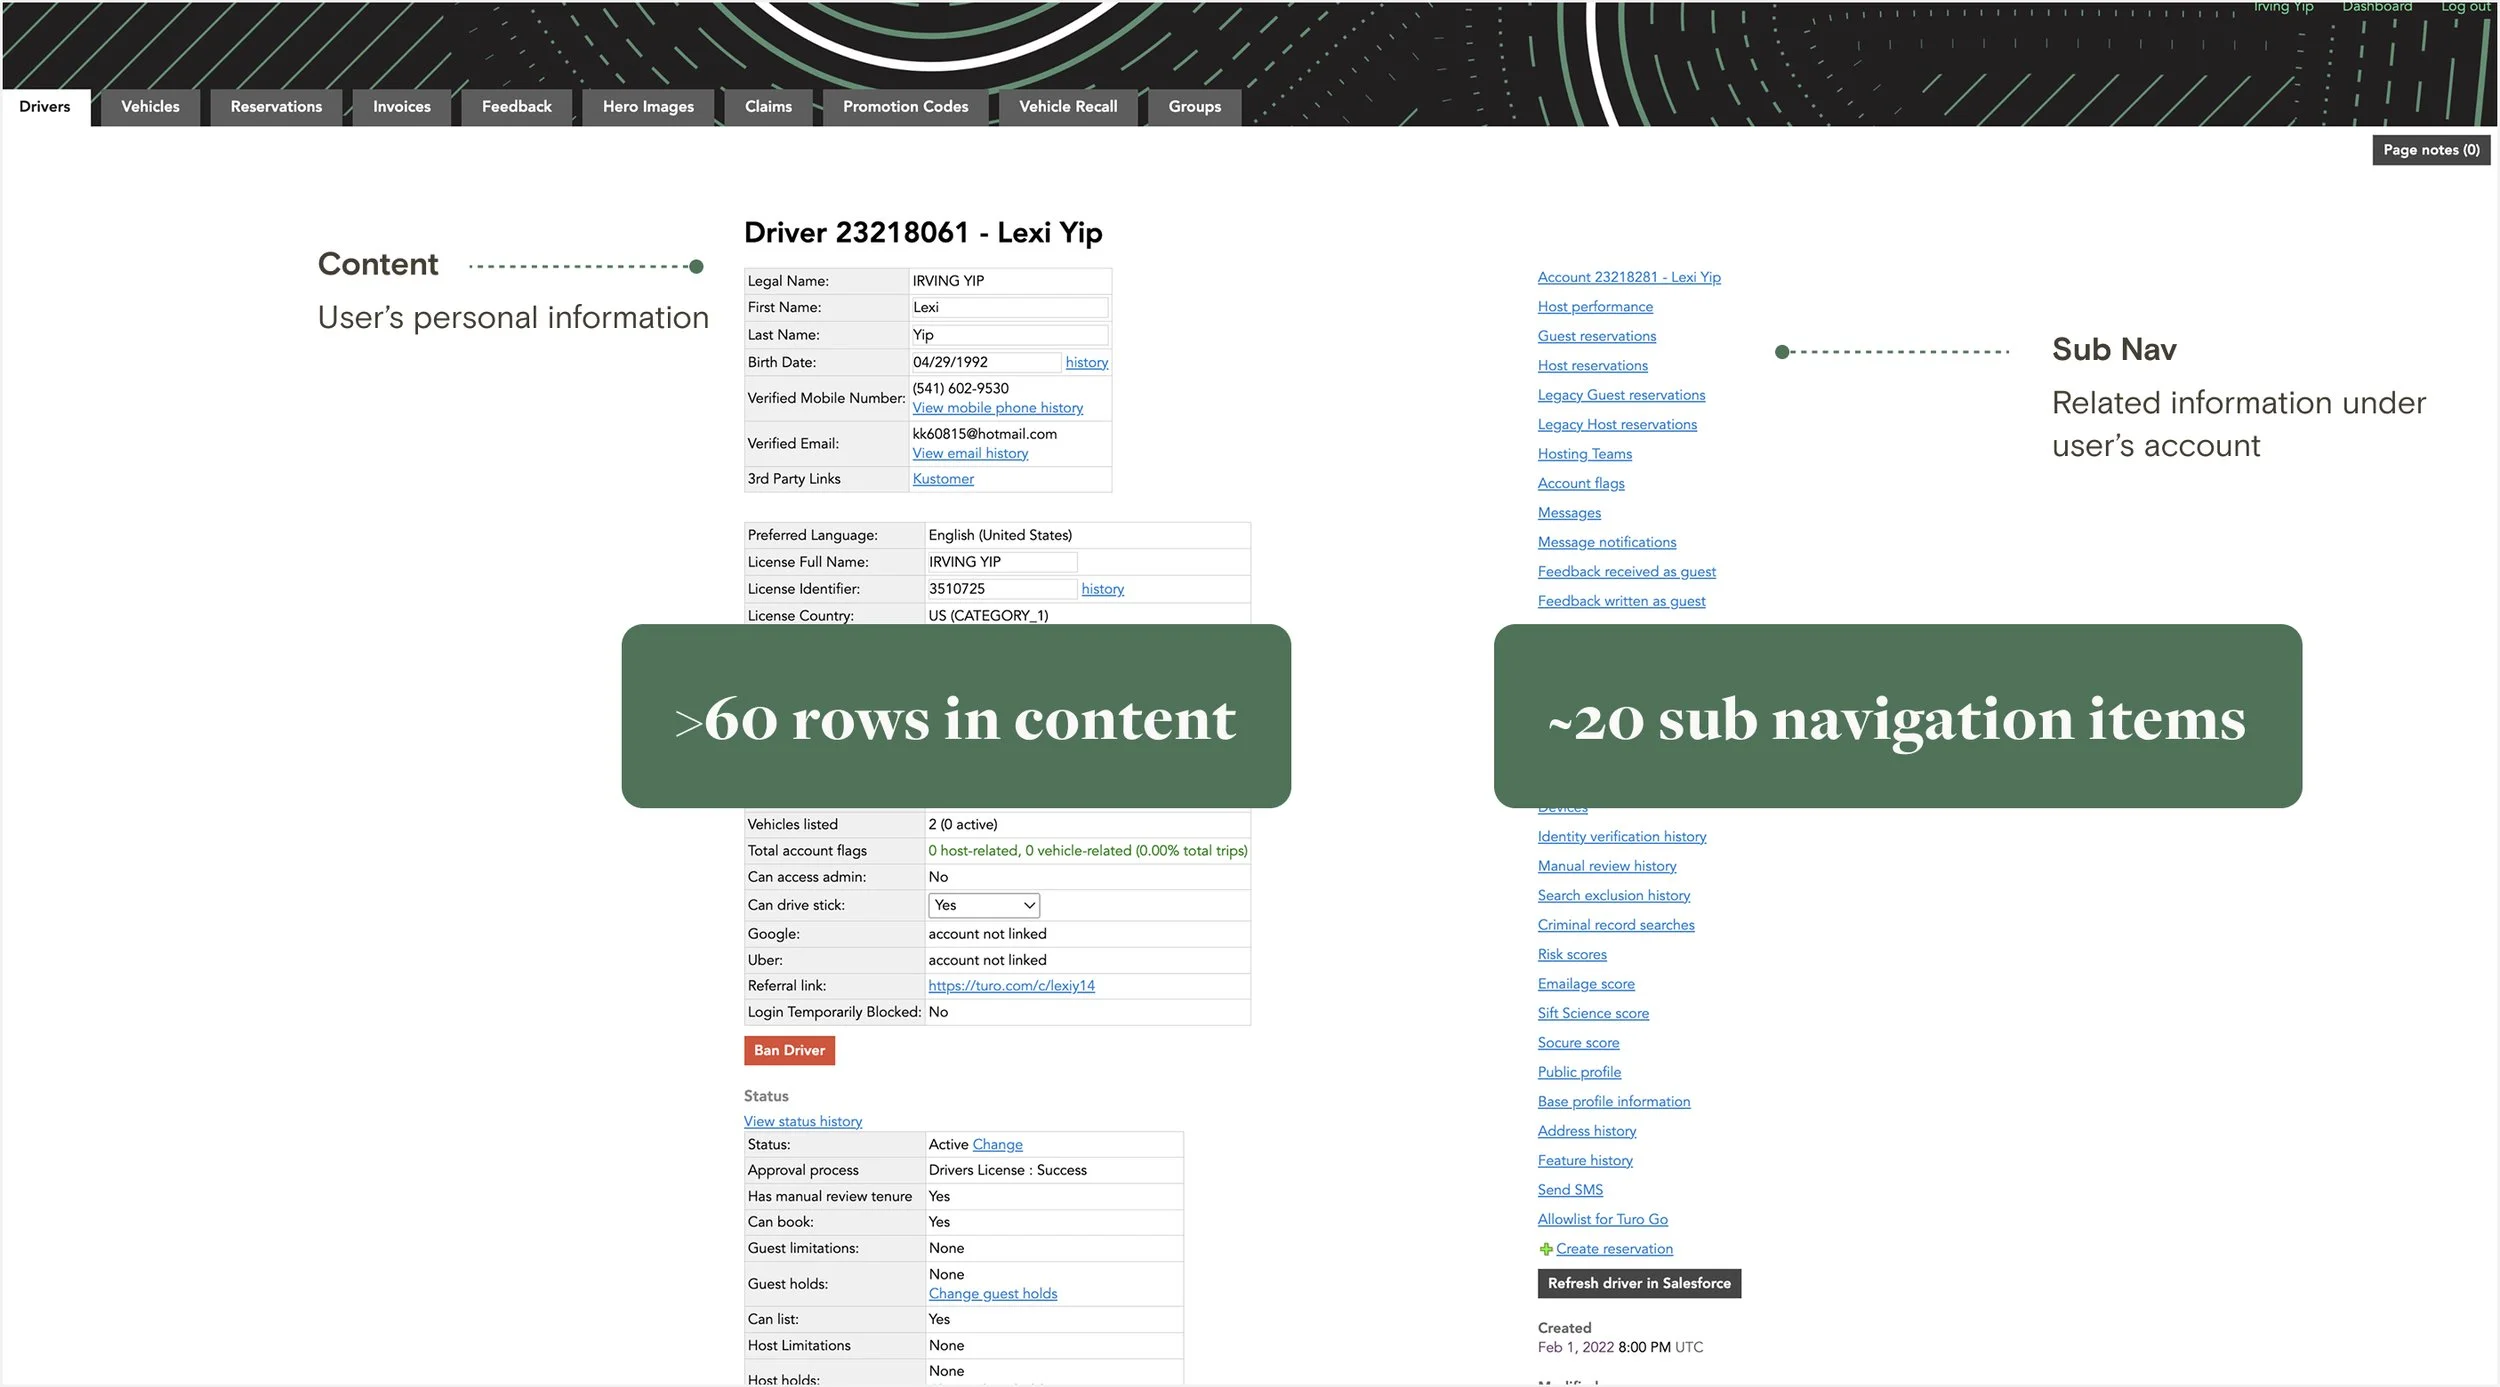Open View email history link
This screenshot has height=1387, width=2500.
point(969,453)
